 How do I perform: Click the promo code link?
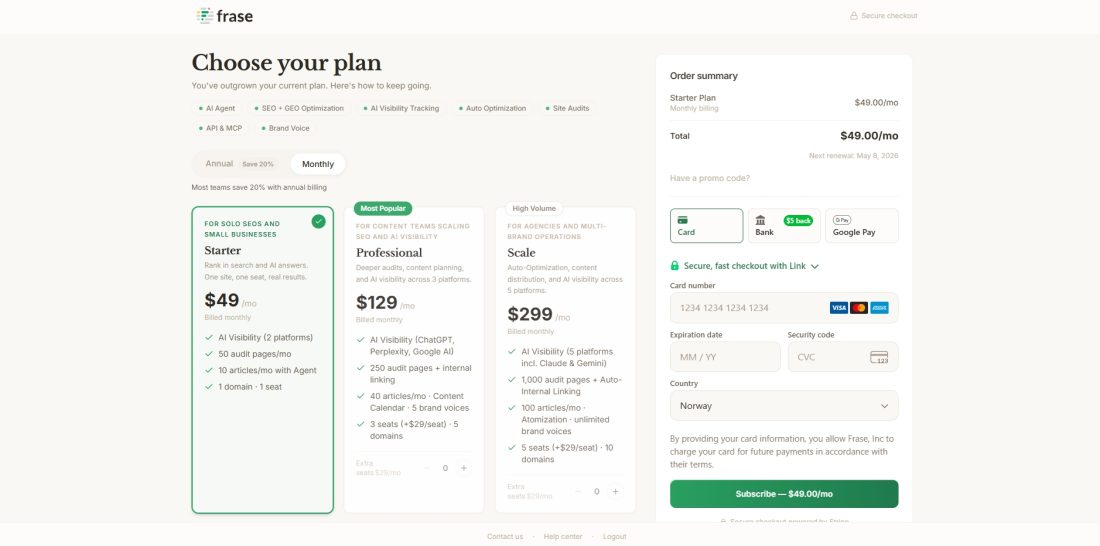pos(709,178)
